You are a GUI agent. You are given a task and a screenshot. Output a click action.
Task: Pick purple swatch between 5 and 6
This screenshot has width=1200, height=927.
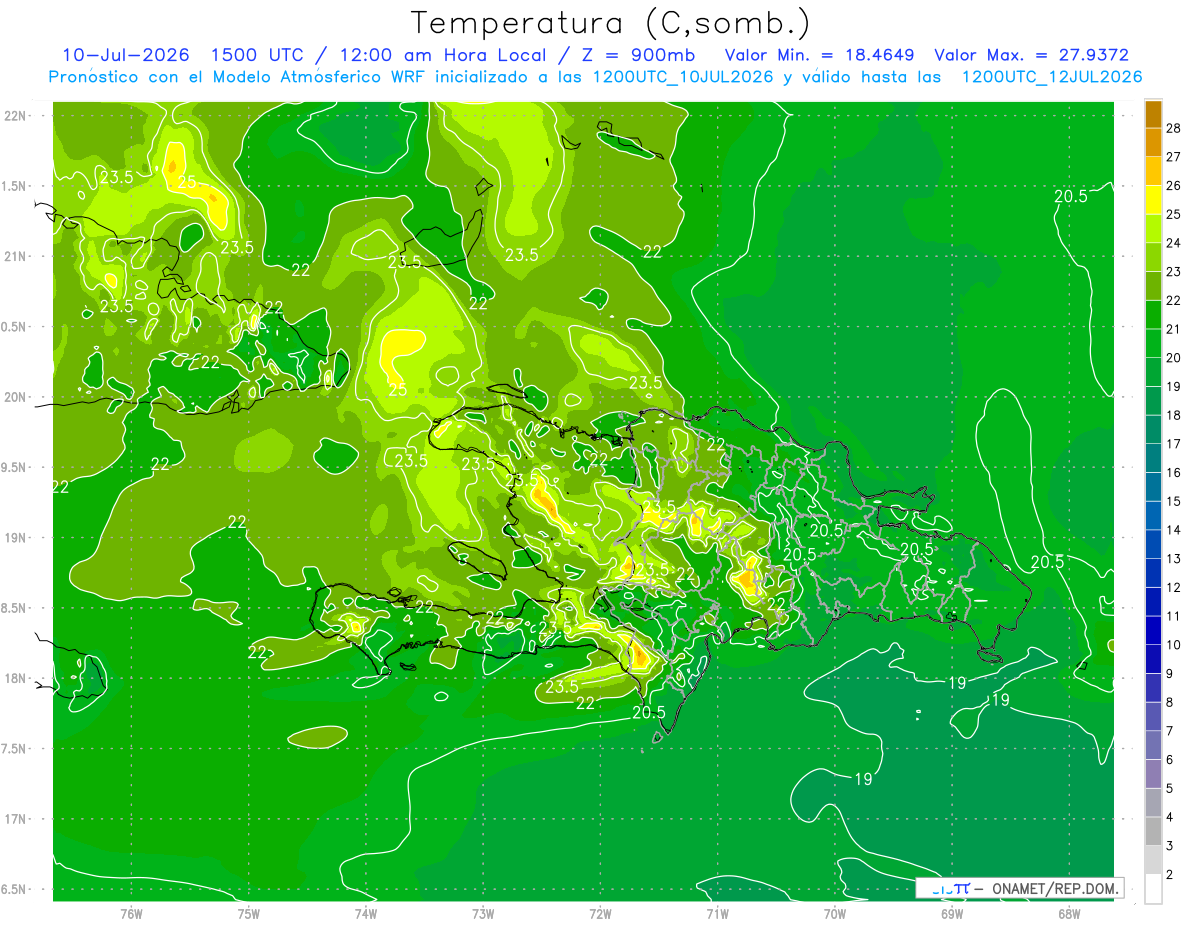(x=1153, y=774)
